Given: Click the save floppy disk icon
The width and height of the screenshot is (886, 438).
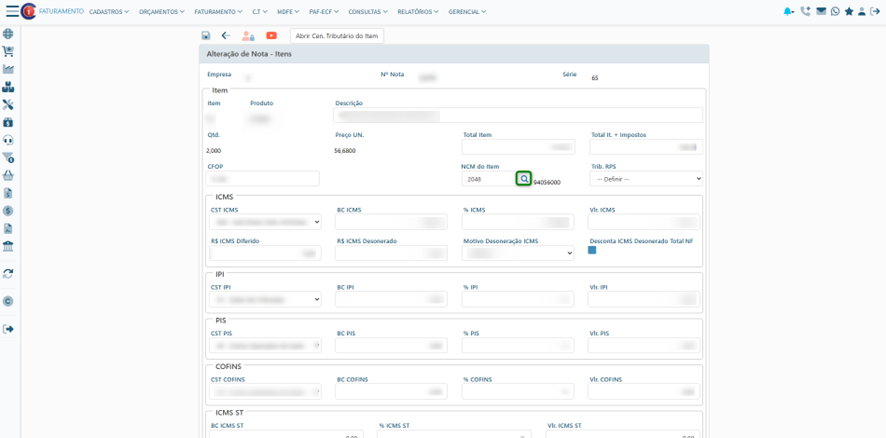Looking at the screenshot, I should click(206, 36).
